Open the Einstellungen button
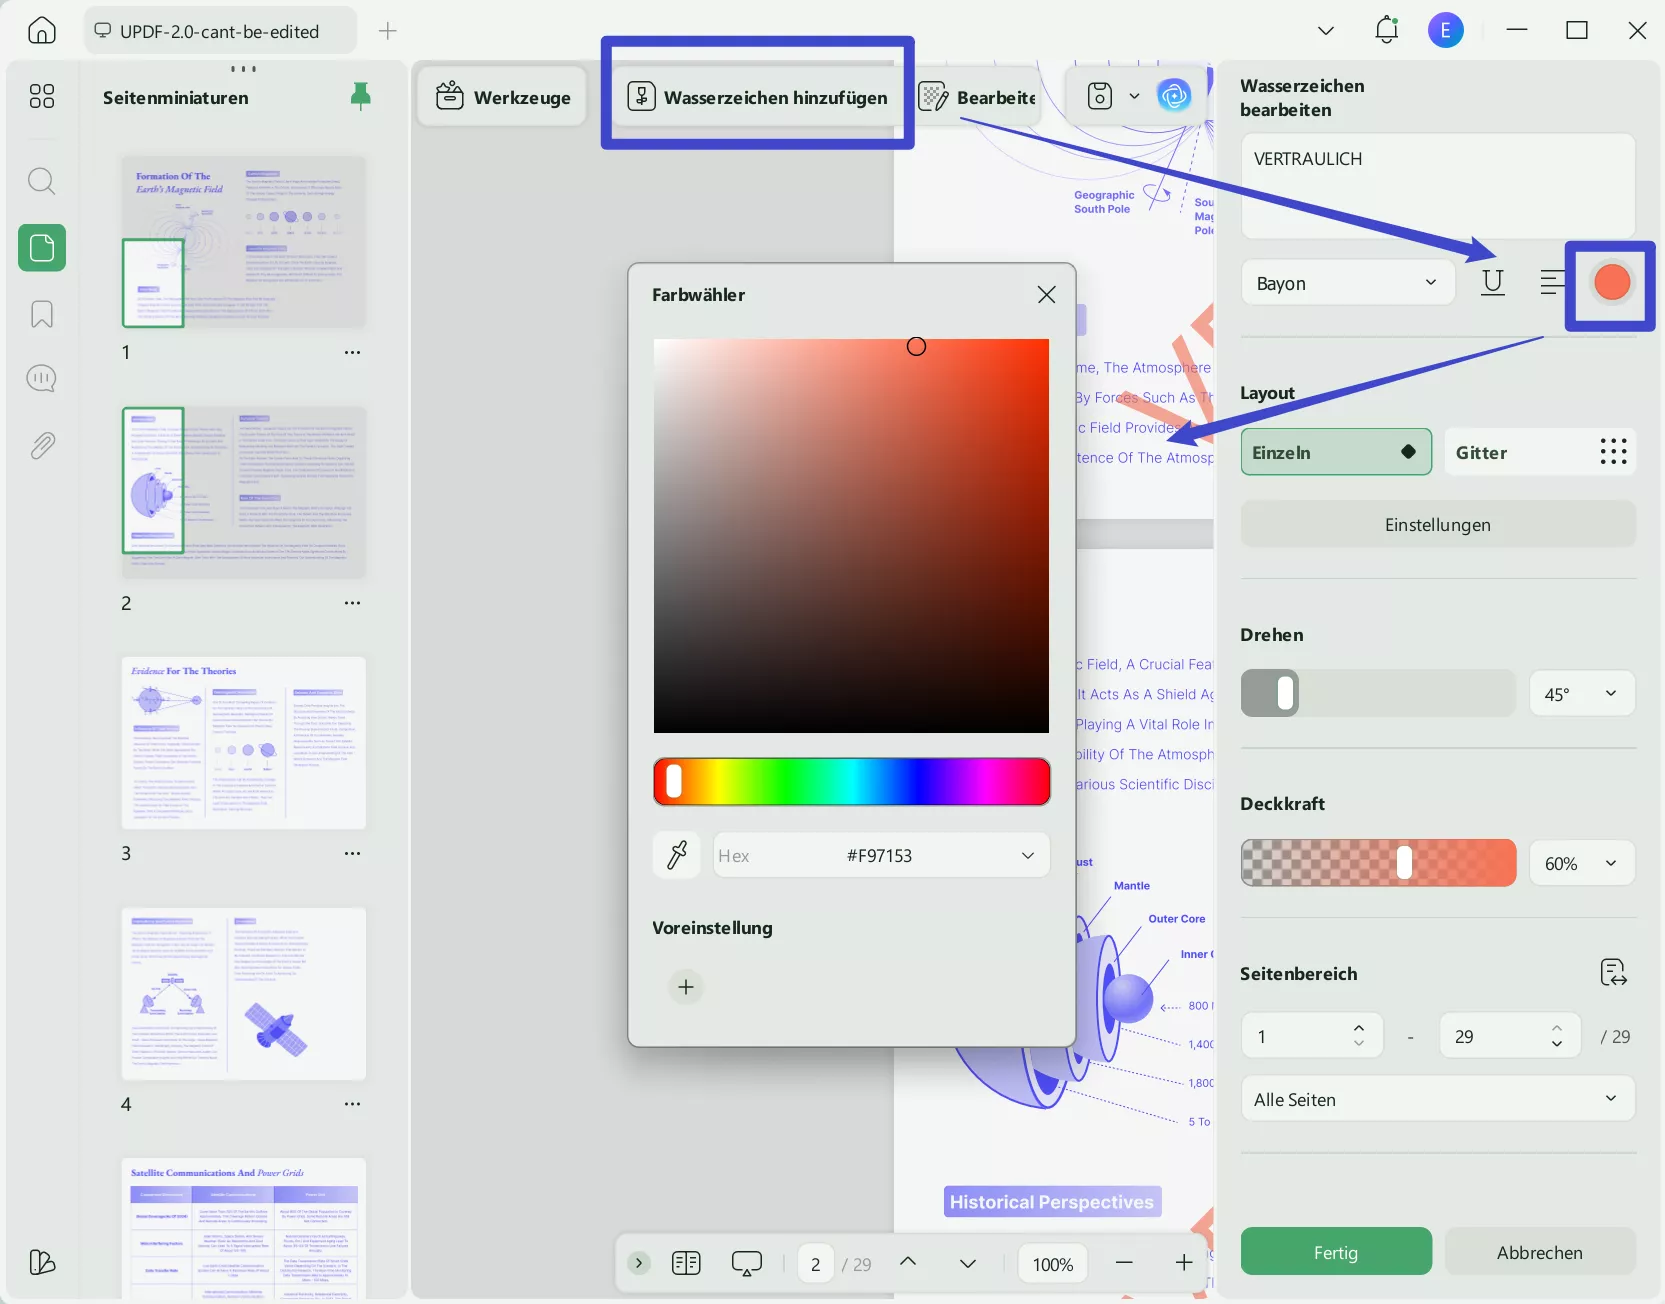 (x=1438, y=525)
